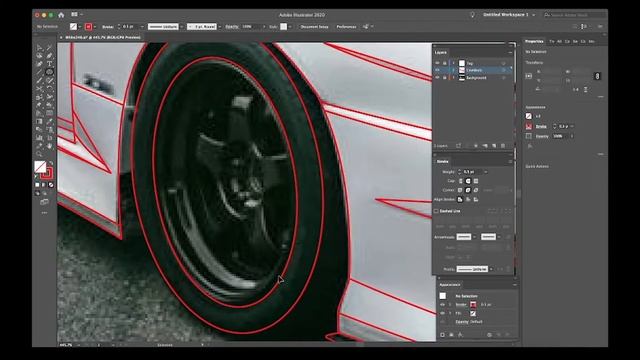The image size is (640, 360).
Task: Clear Appearance icon in Appearance panel
Action: coord(489,335)
